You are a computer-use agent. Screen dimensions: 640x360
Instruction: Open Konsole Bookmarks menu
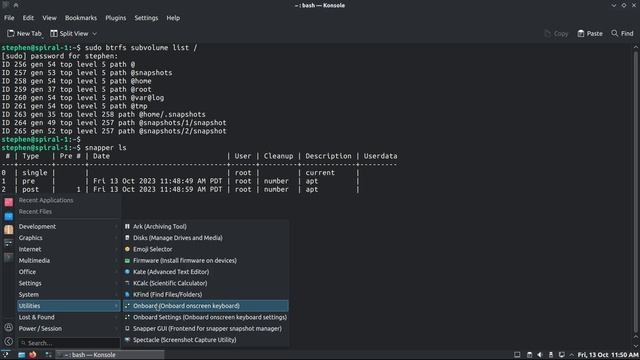pyautogui.click(x=81, y=18)
